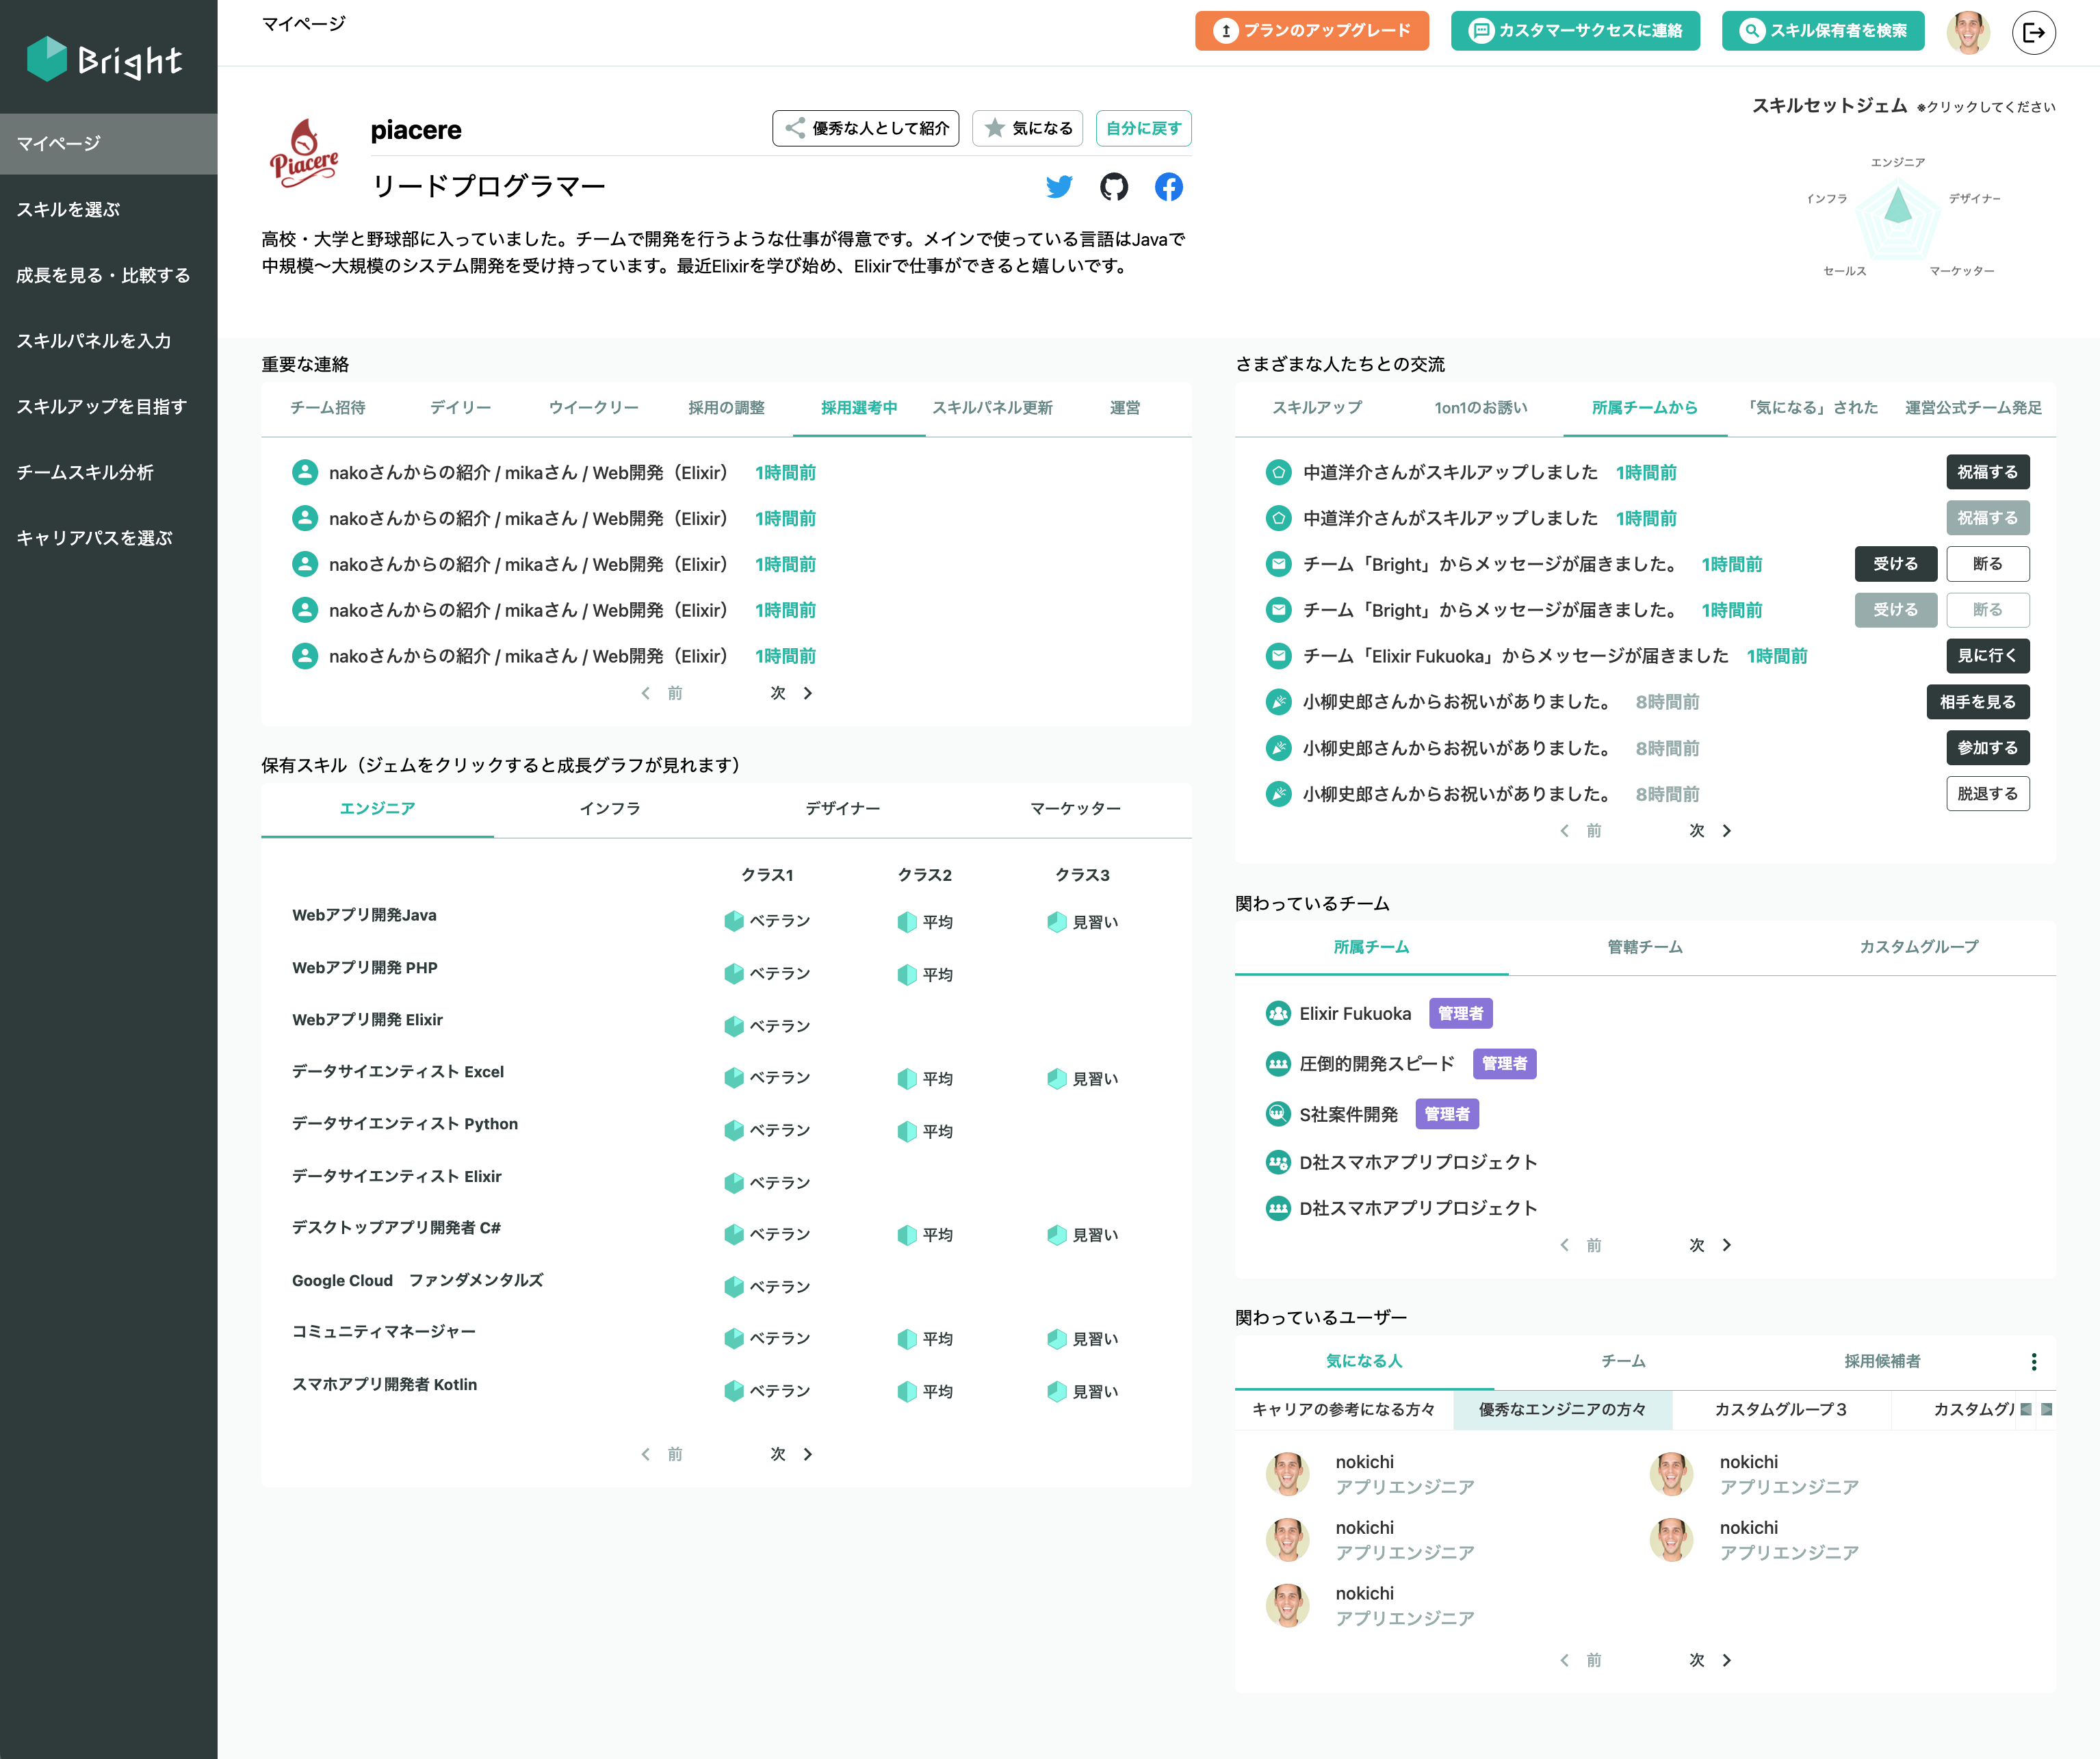Open the Facebook profile icon
This screenshot has width=2100, height=1759.
click(x=1168, y=187)
